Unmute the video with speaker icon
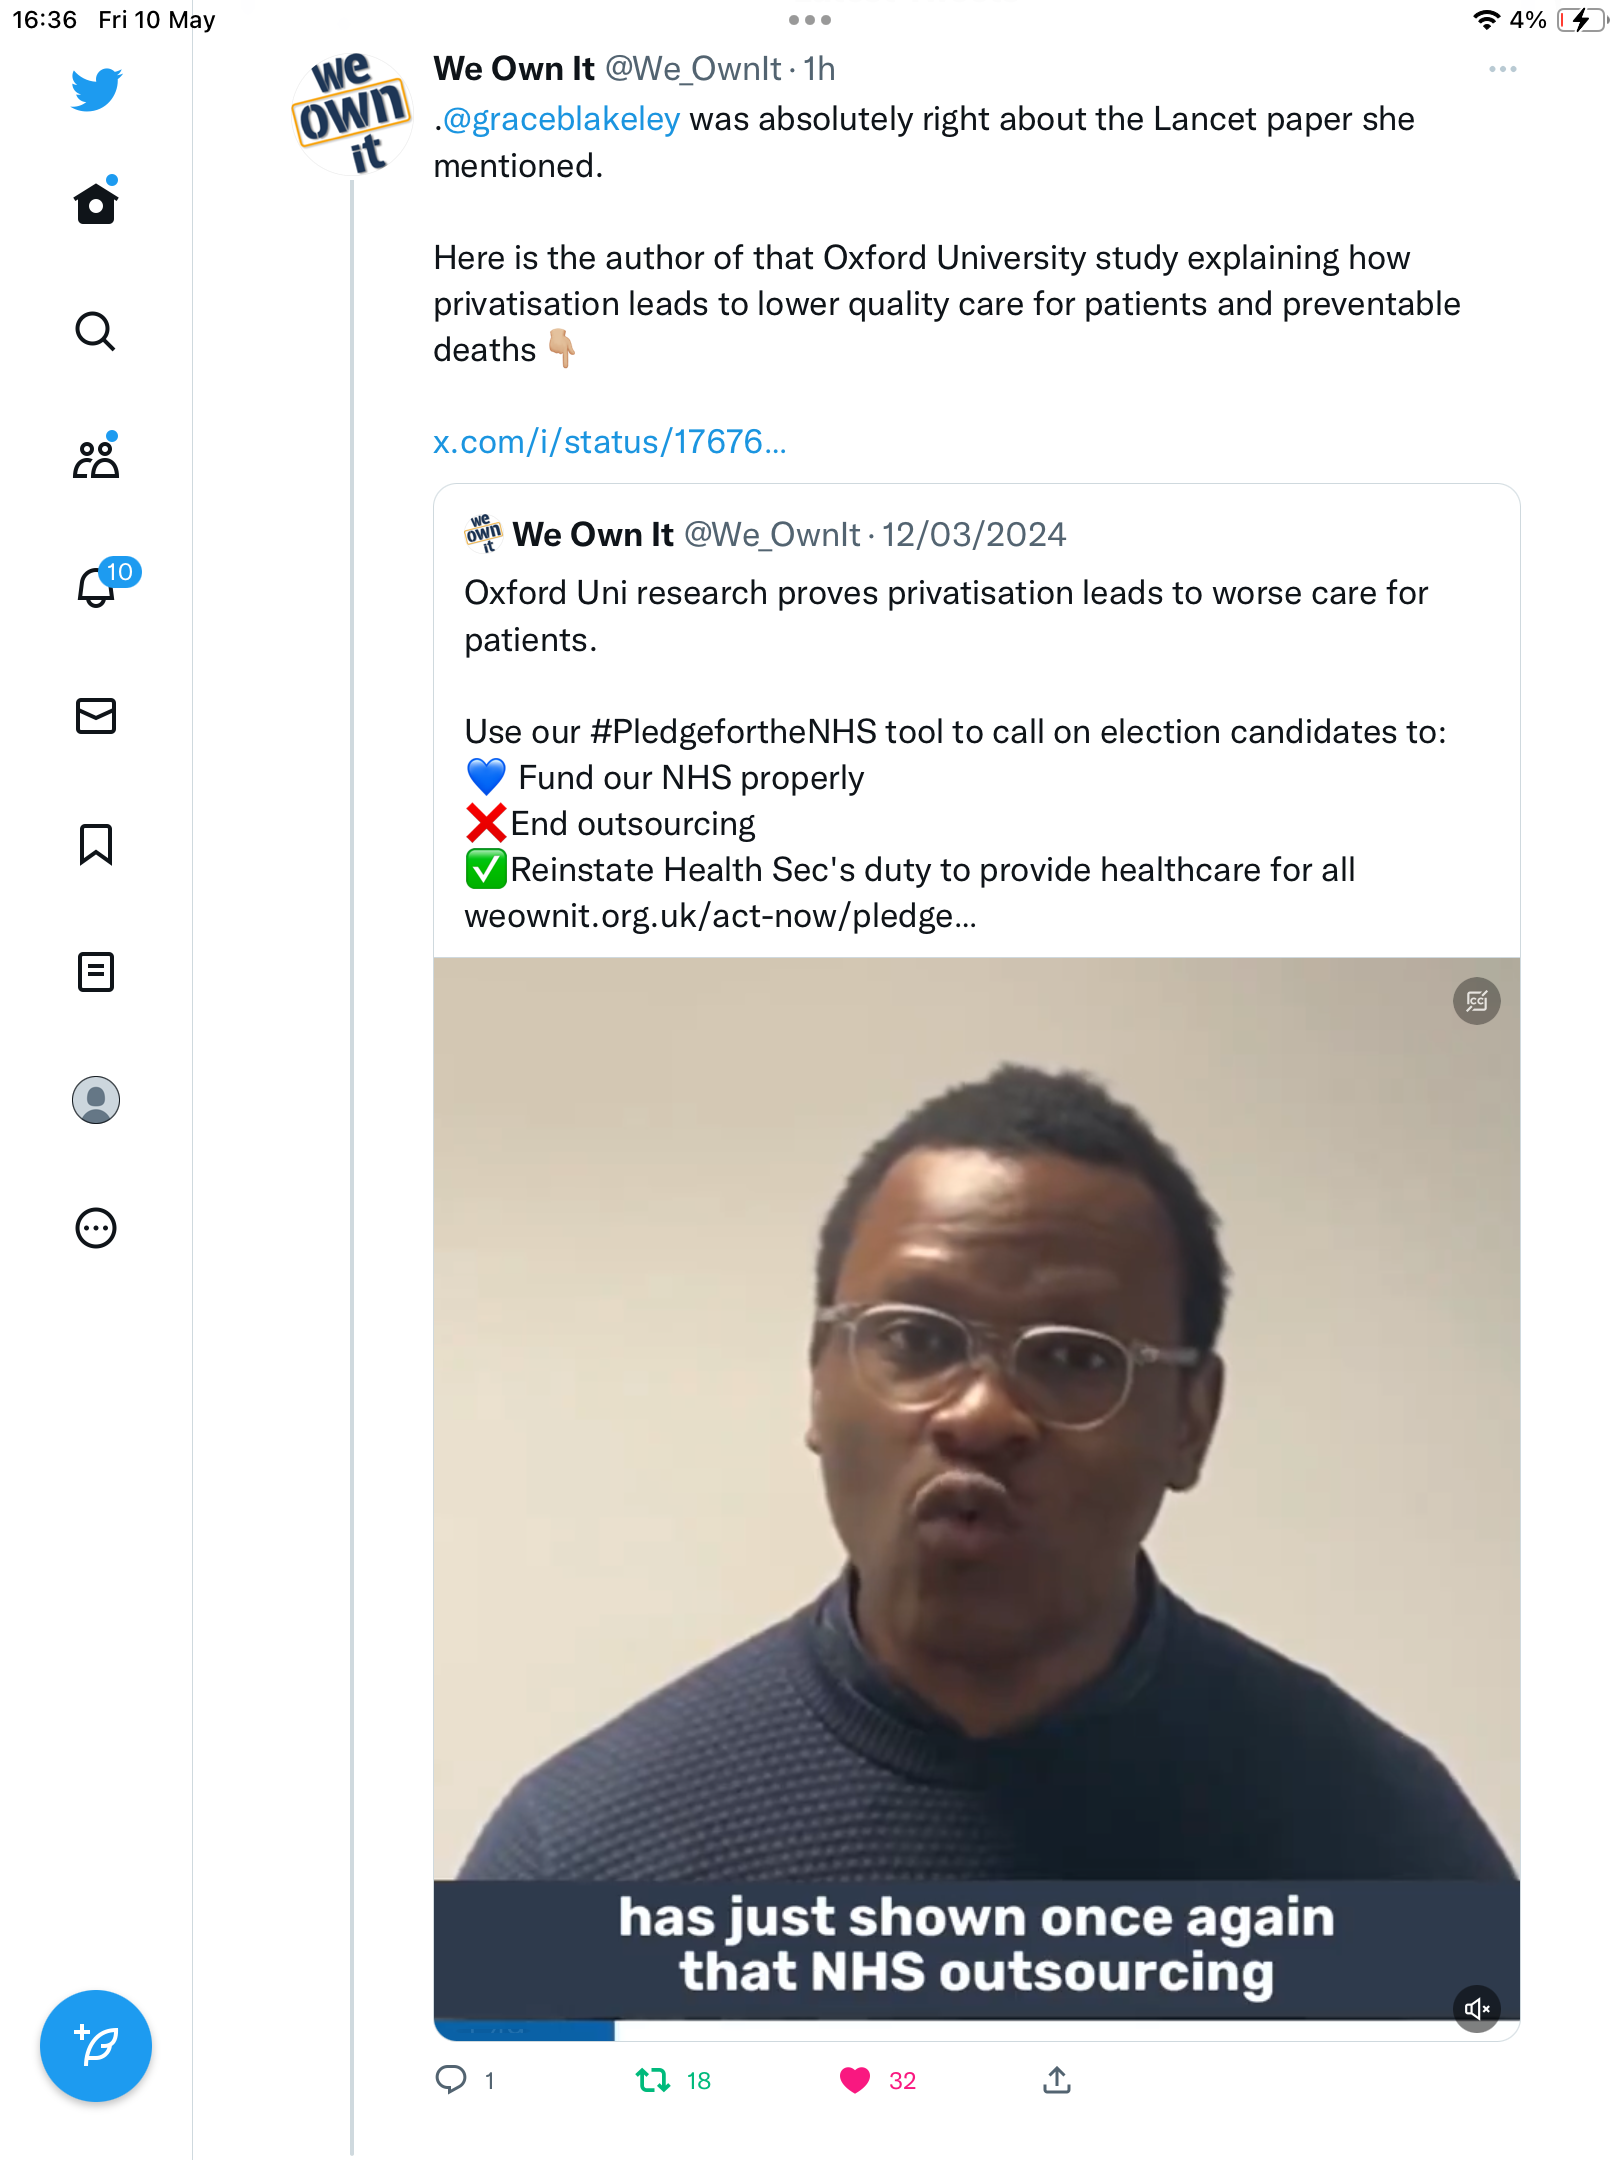The width and height of the screenshot is (1620, 2160). pyautogui.click(x=1477, y=2008)
